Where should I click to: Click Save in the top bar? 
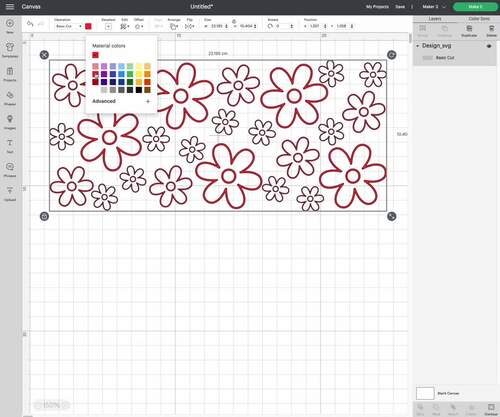400,6
